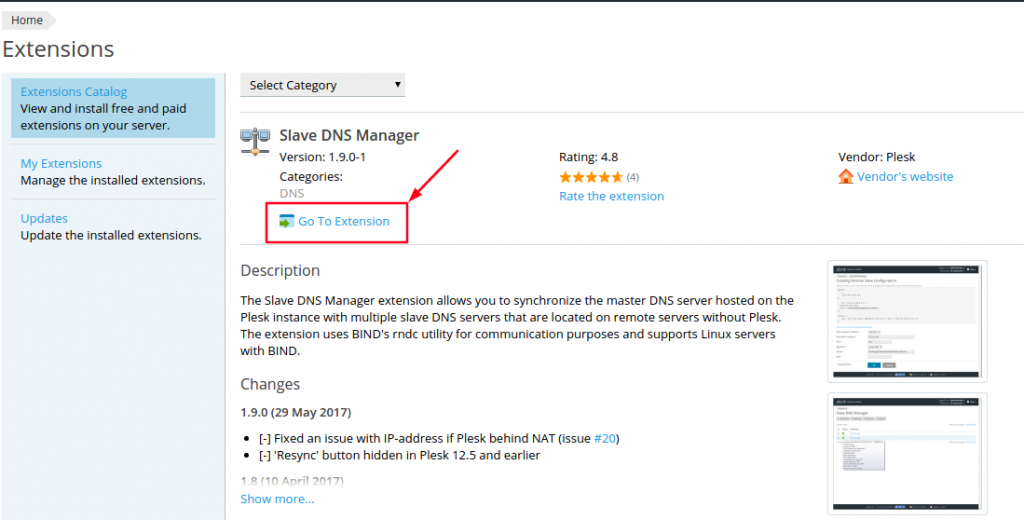The height and width of the screenshot is (520, 1024).
Task: Click the 1.9.0 (29 May 2017) entry
Action: point(296,412)
